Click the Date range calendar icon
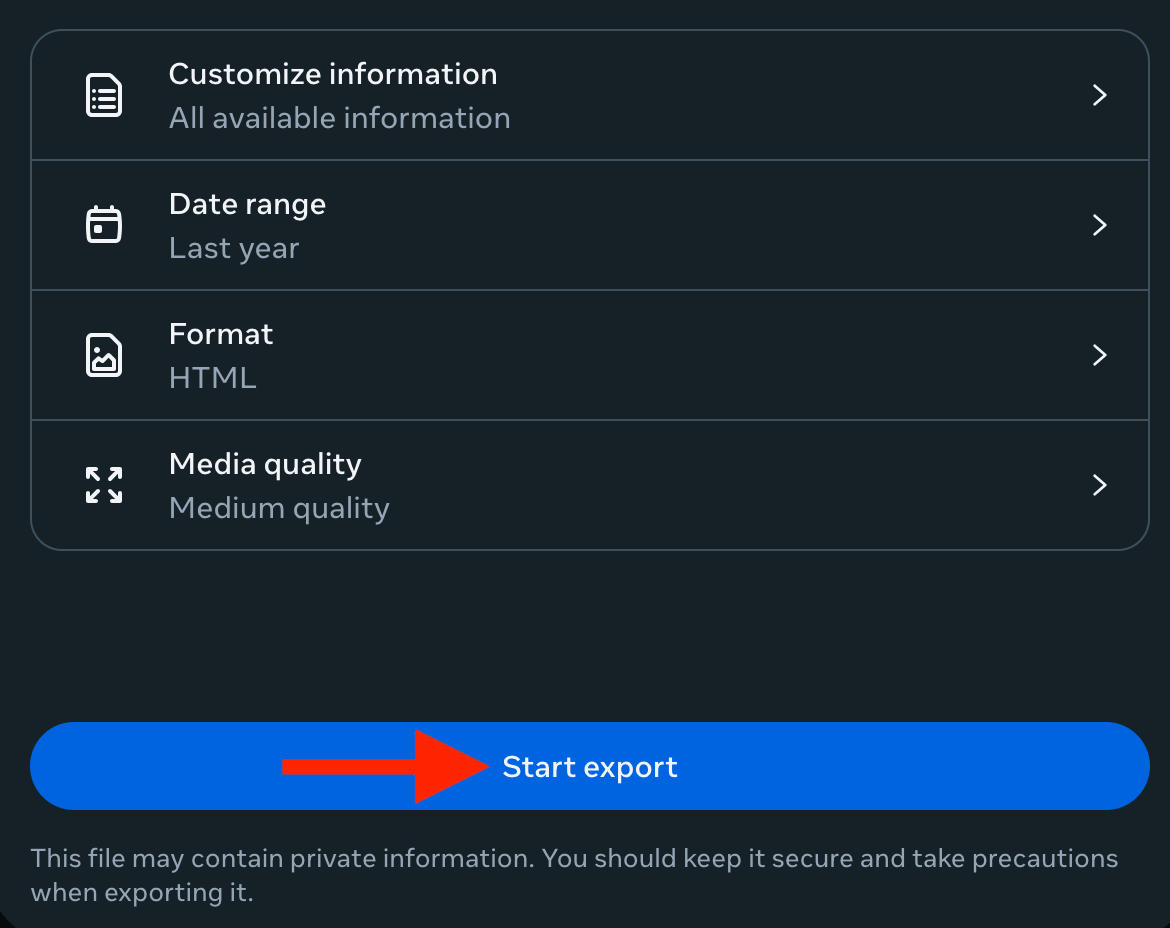 (x=104, y=225)
